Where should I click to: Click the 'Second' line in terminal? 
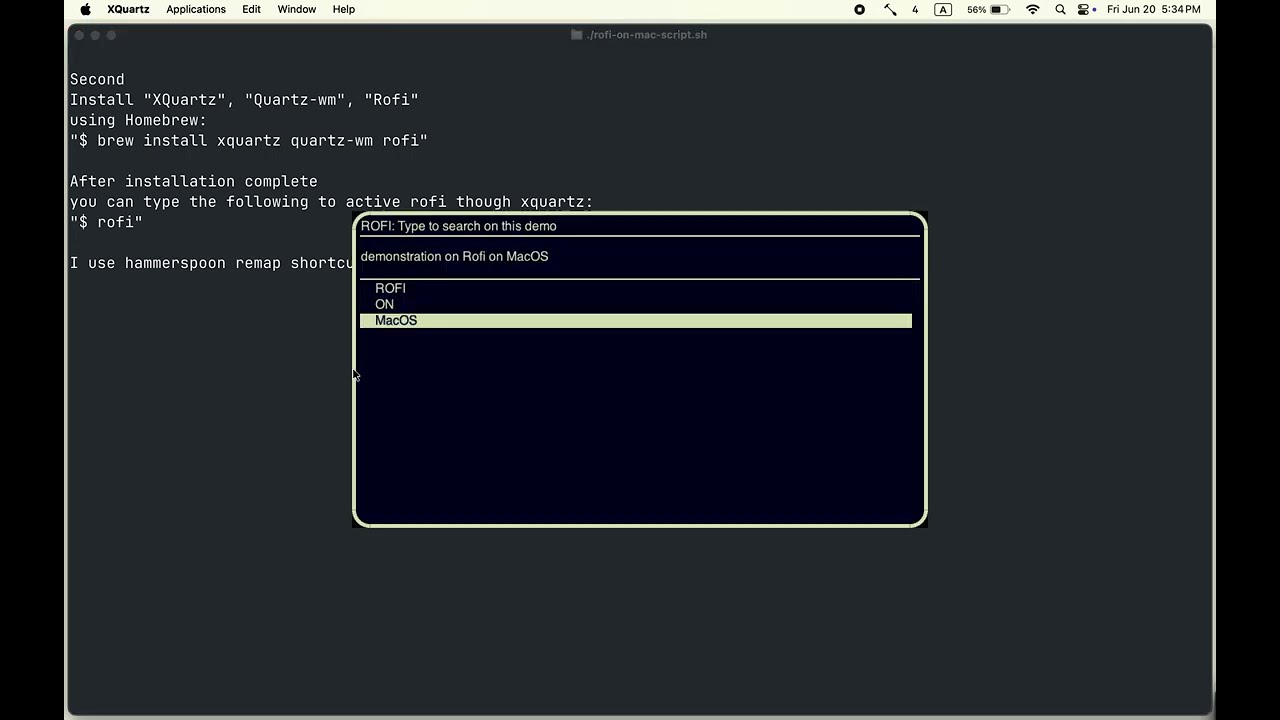coord(97,79)
